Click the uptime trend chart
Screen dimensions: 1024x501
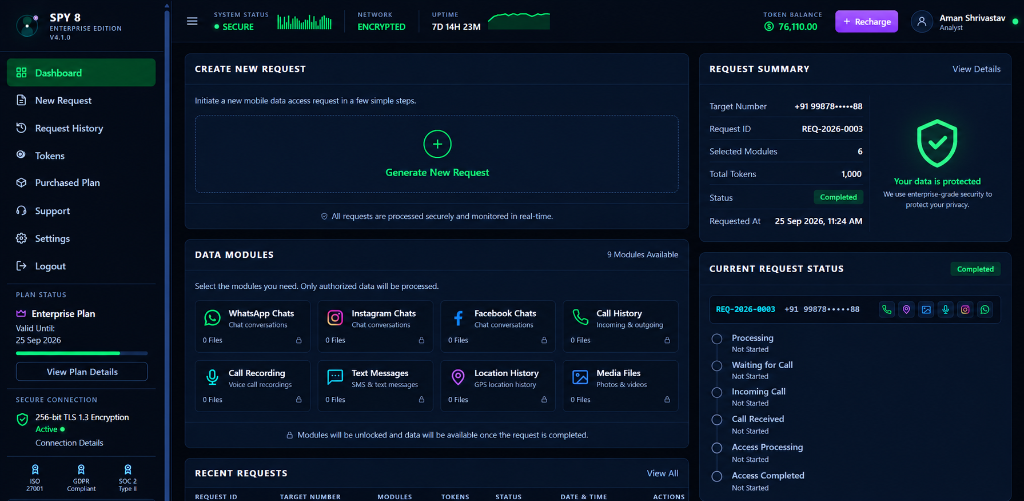[519, 21]
